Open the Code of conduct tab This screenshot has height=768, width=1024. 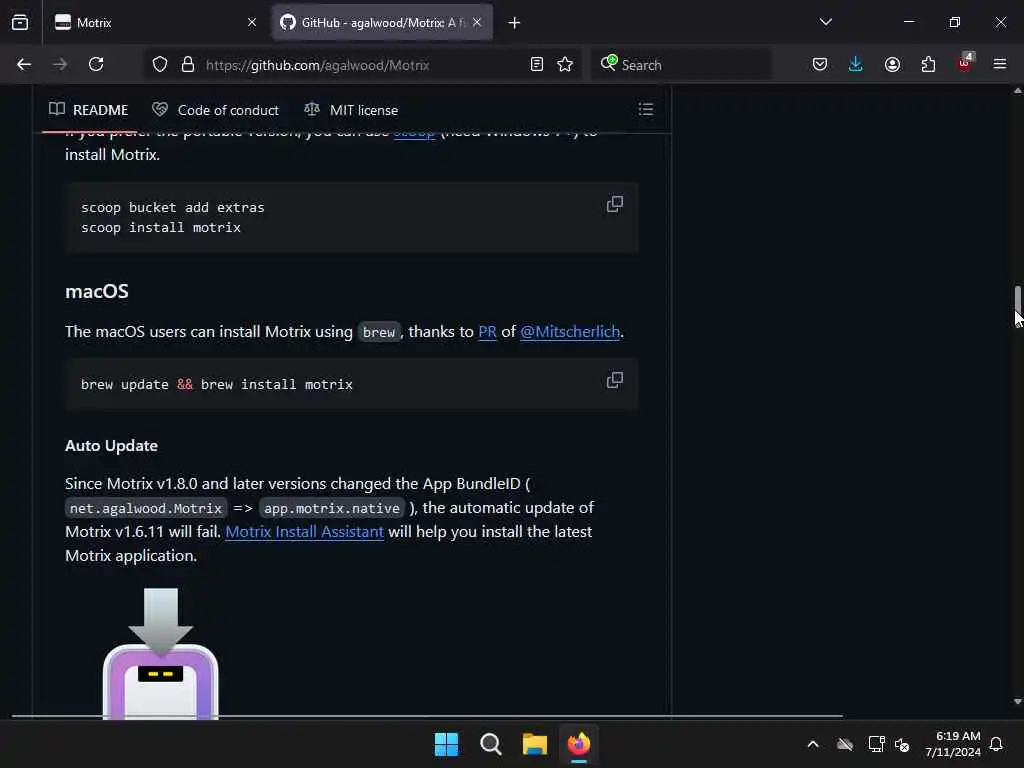(216, 110)
